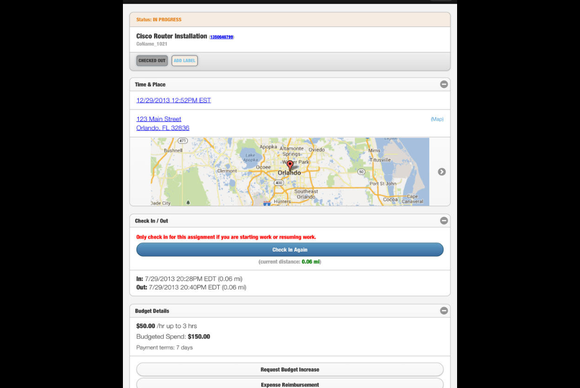Click the Check In Again button
The image size is (580, 388).
[x=290, y=250]
